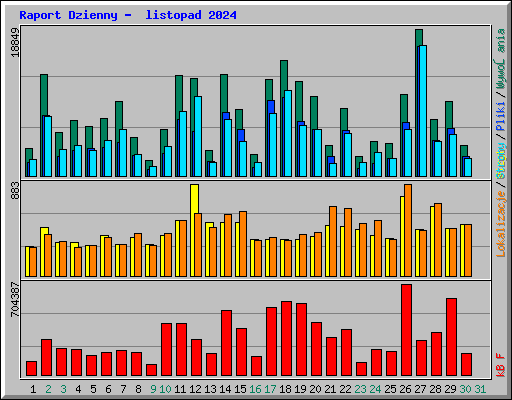Click the 883 axis value

pyautogui.click(x=15, y=191)
